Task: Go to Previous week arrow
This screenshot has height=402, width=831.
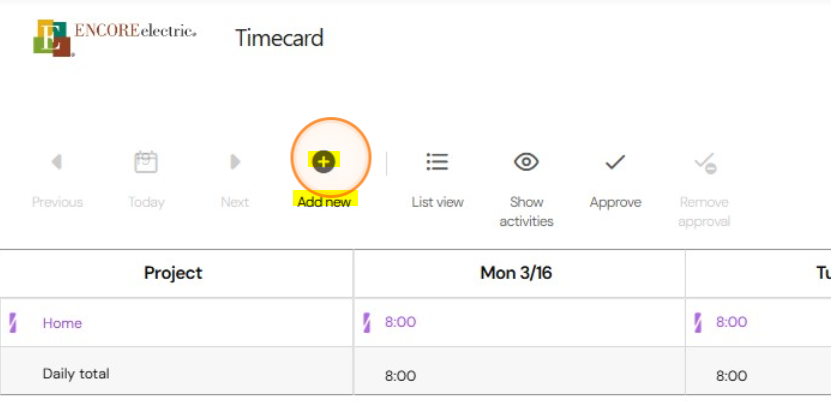Action: tap(57, 162)
